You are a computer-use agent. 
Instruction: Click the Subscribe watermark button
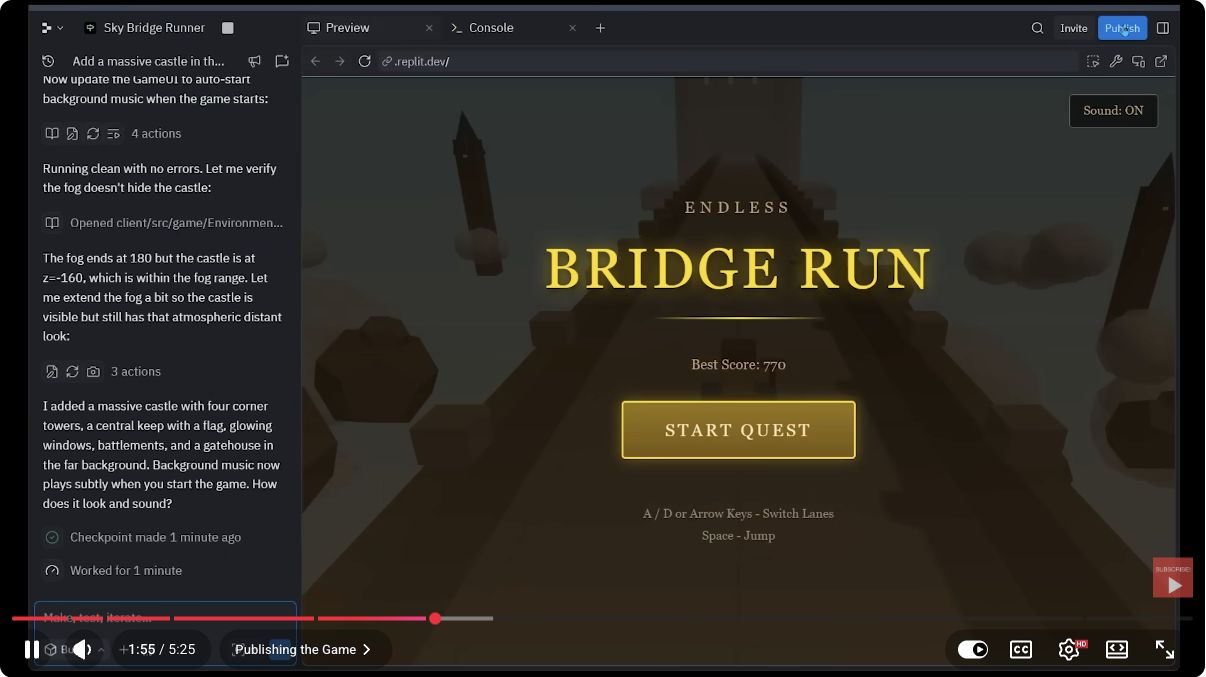coord(1173,577)
